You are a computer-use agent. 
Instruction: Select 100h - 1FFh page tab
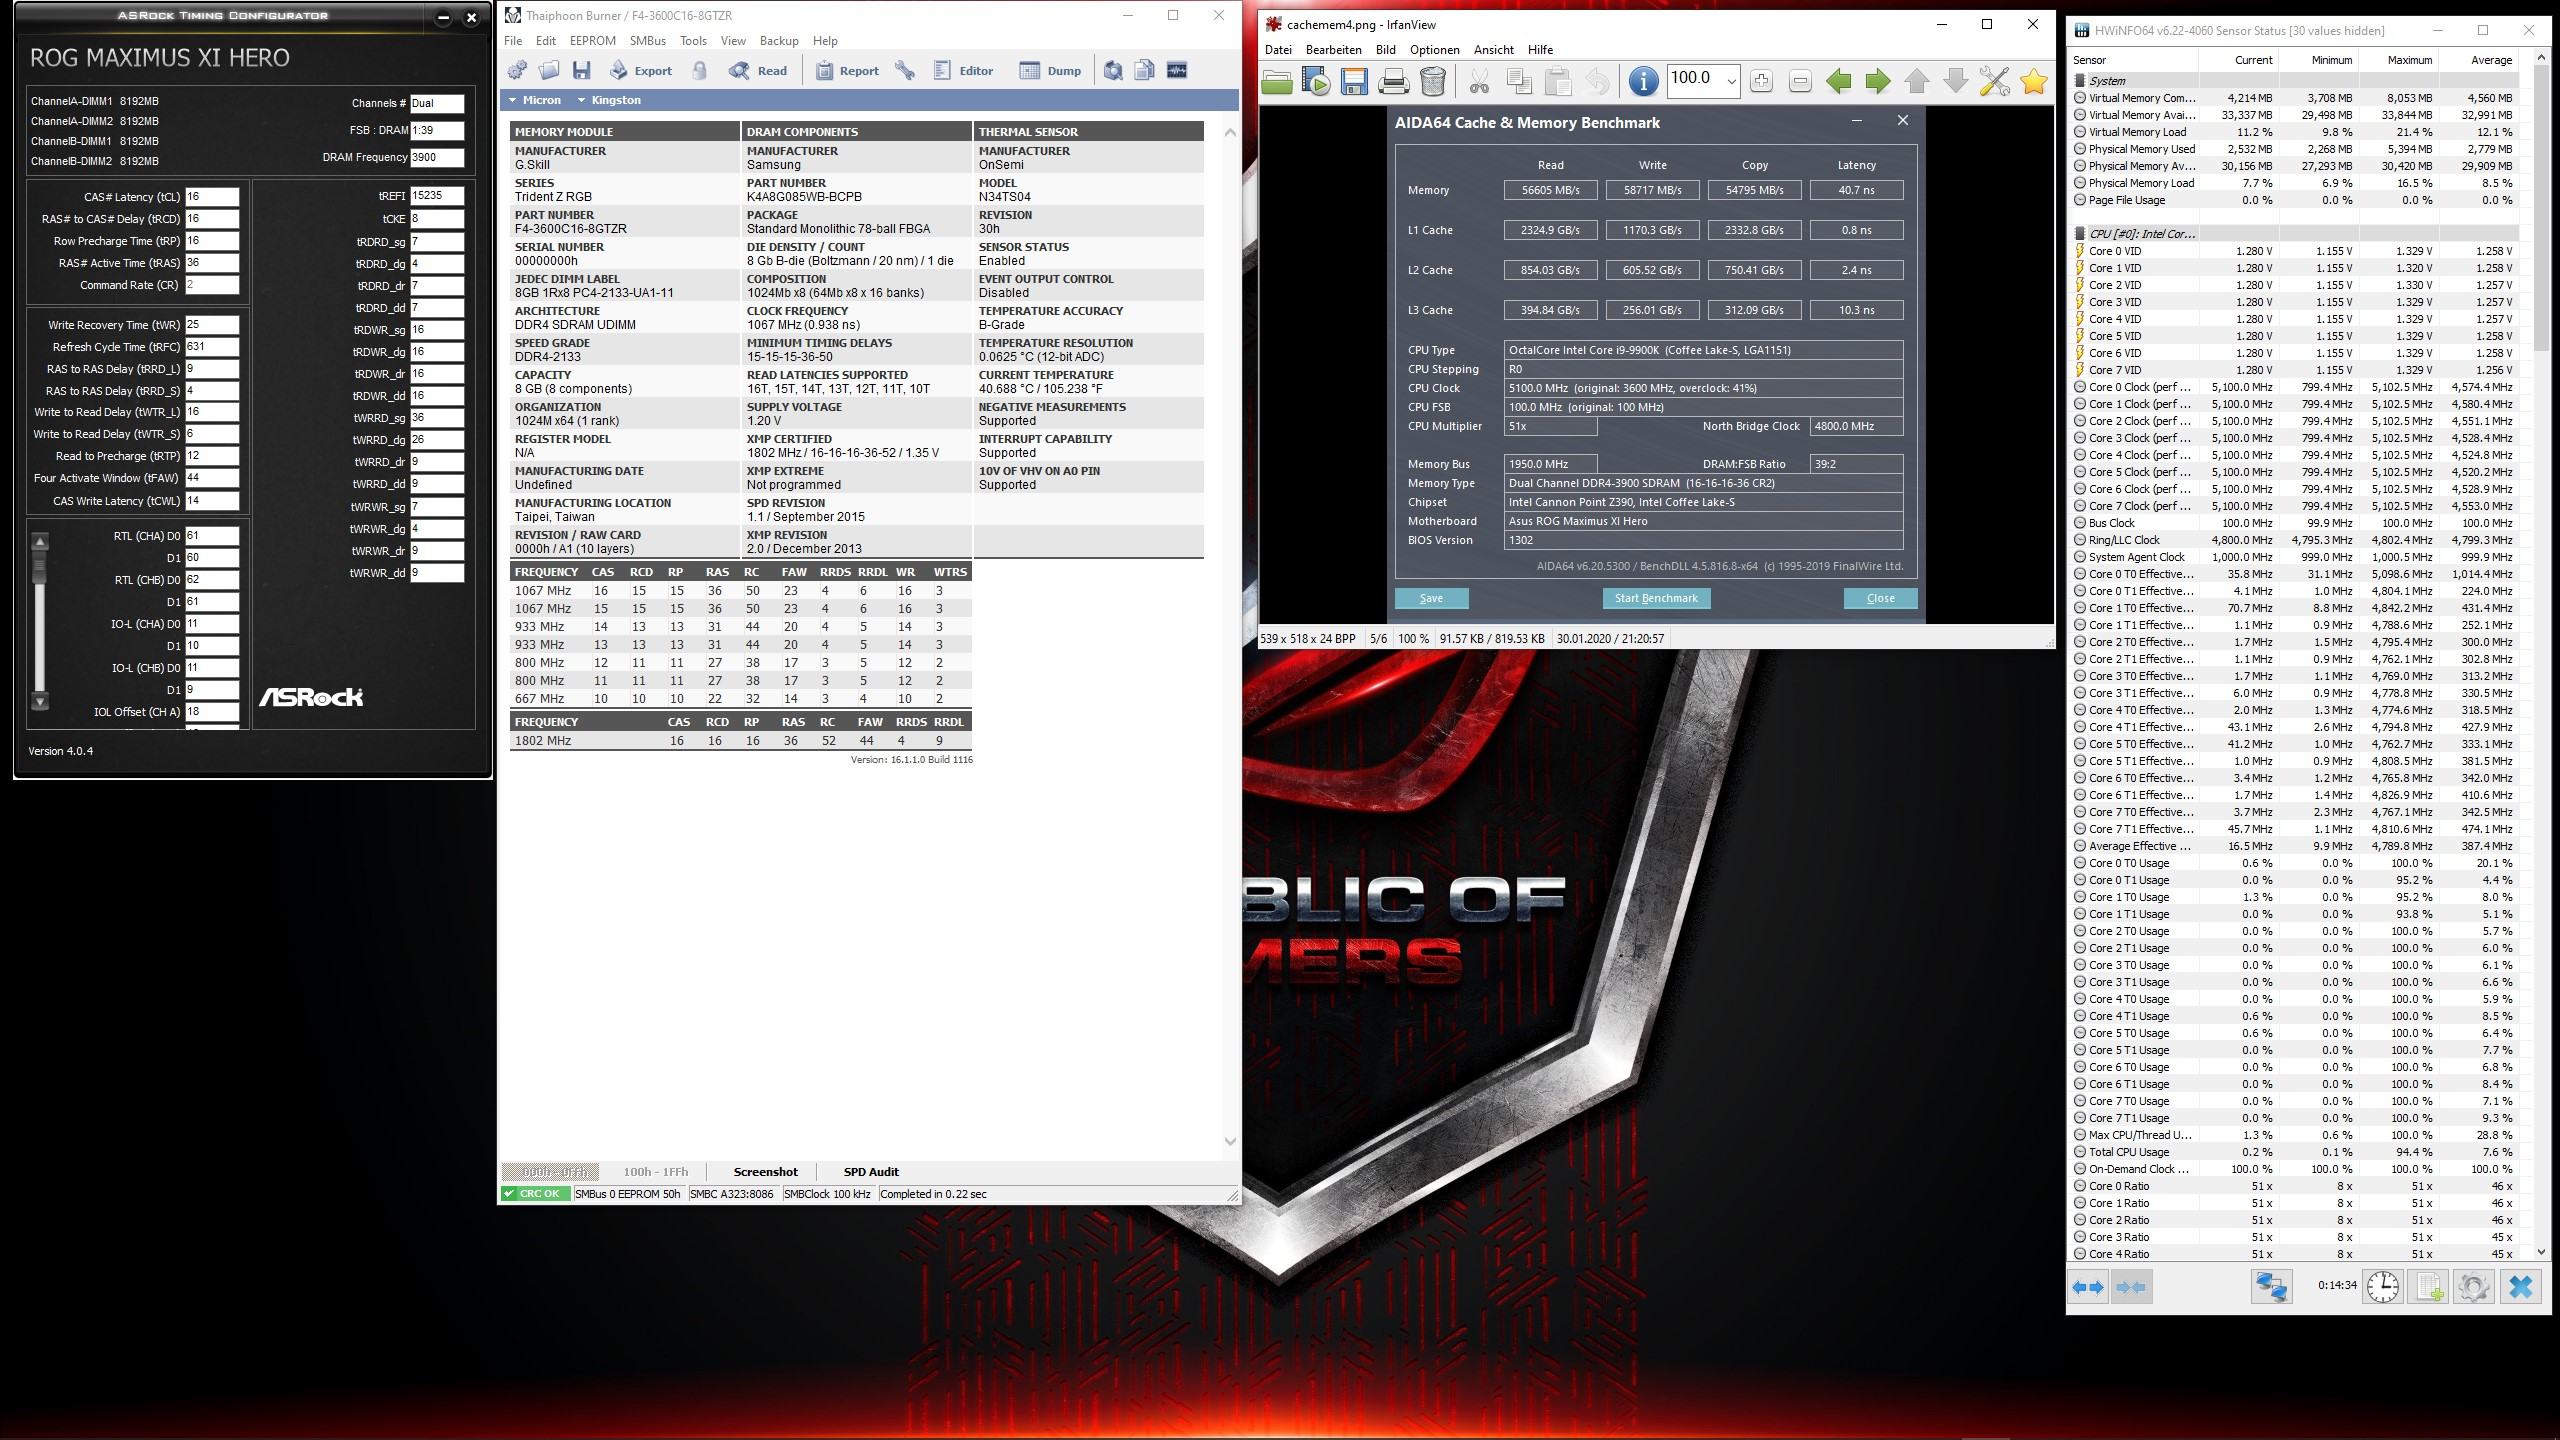click(x=656, y=1172)
